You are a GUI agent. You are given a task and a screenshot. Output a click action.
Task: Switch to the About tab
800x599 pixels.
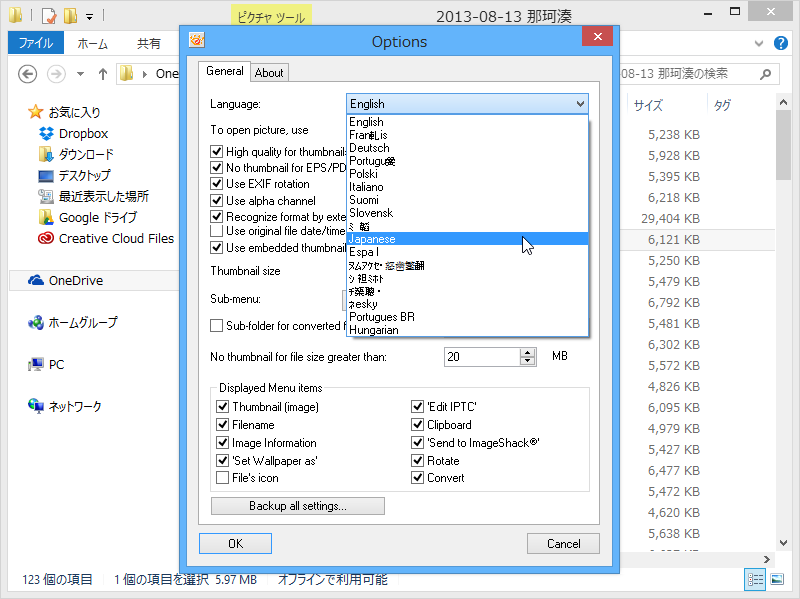pos(269,72)
